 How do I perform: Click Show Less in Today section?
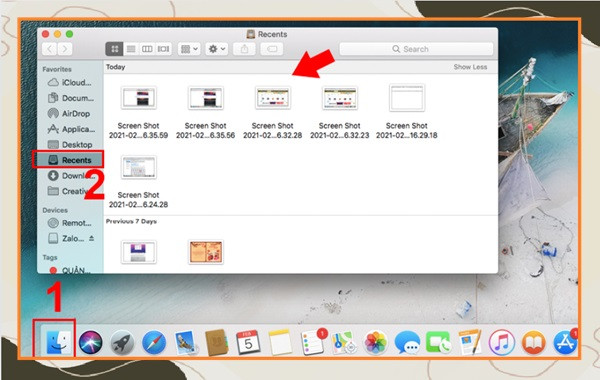pos(470,67)
